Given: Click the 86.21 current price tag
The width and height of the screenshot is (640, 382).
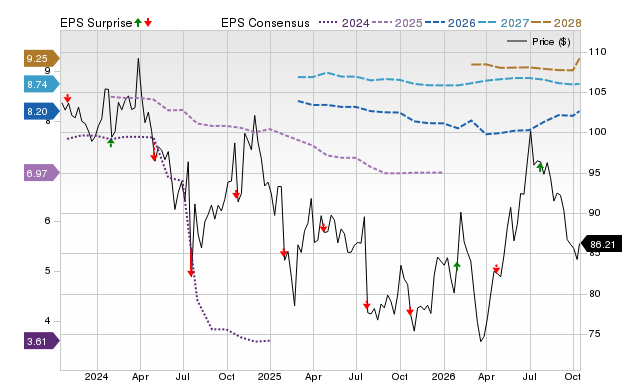Looking at the screenshot, I should [601, 244].
